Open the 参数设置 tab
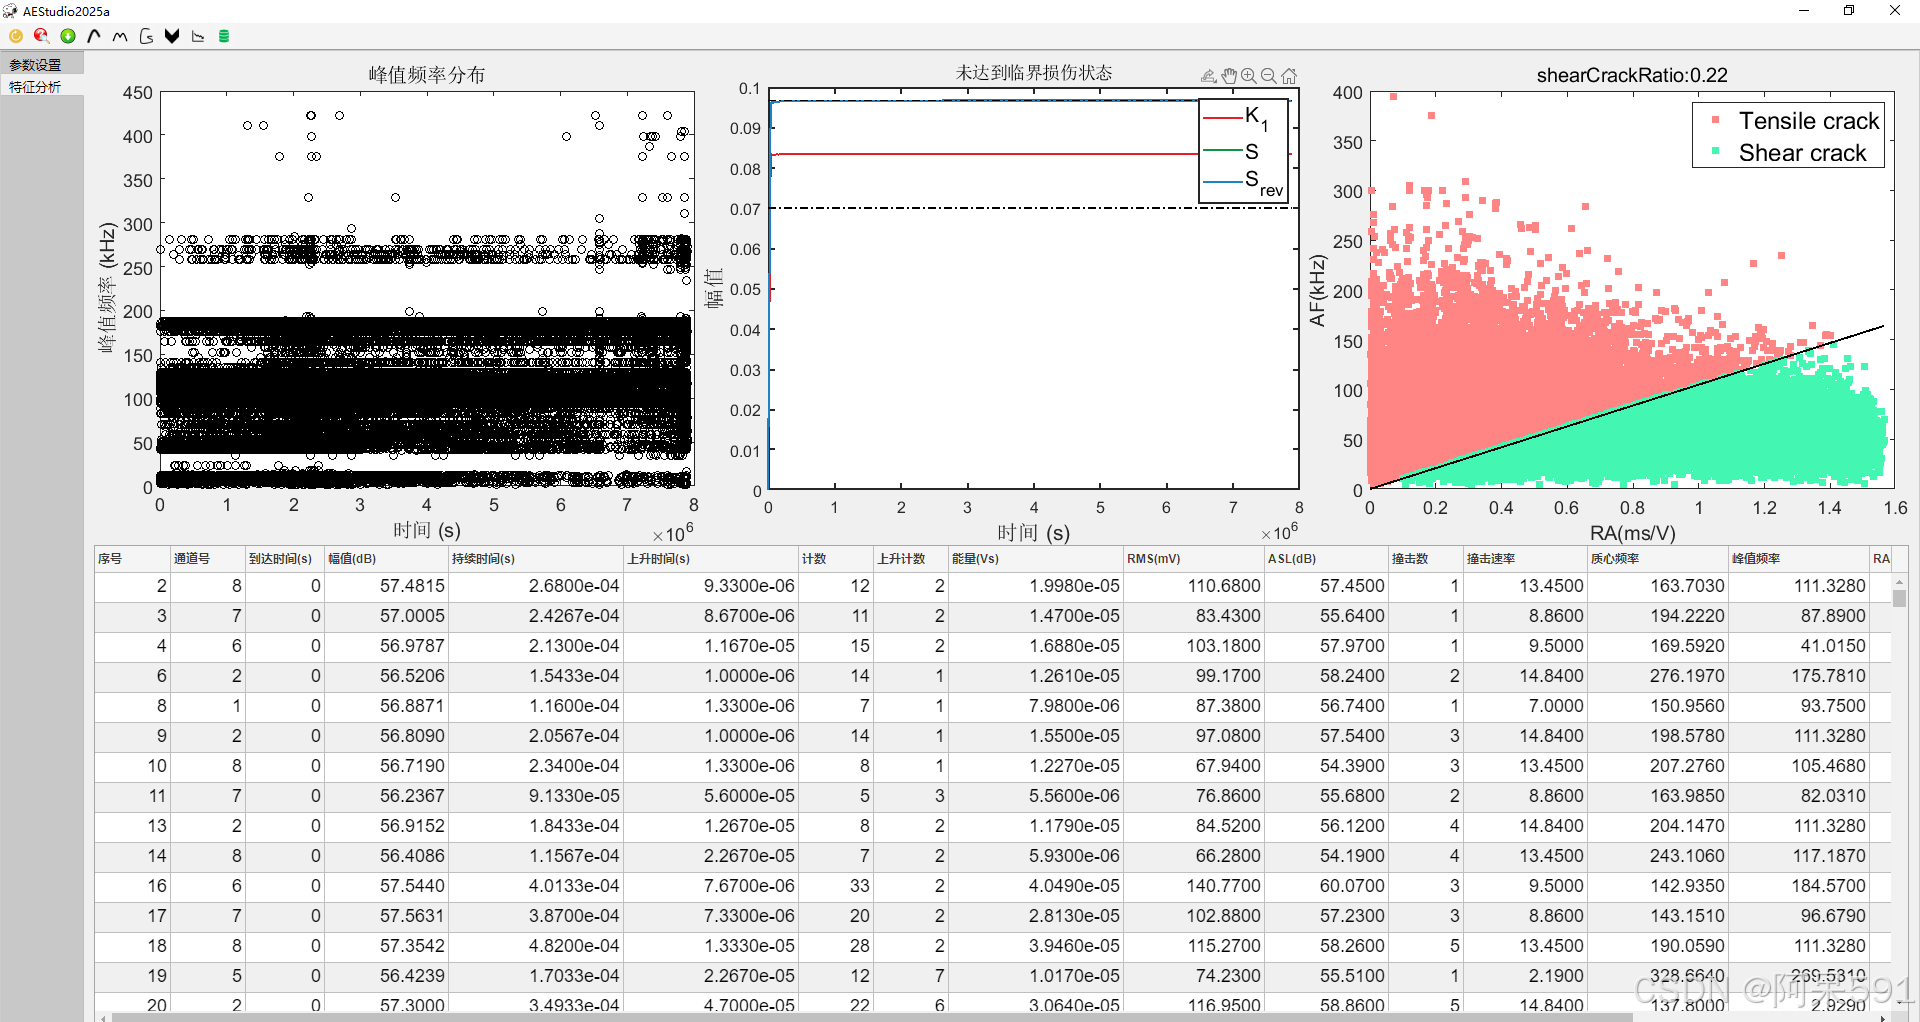The image size is (1920, 1022). click(x=41, y=64)
